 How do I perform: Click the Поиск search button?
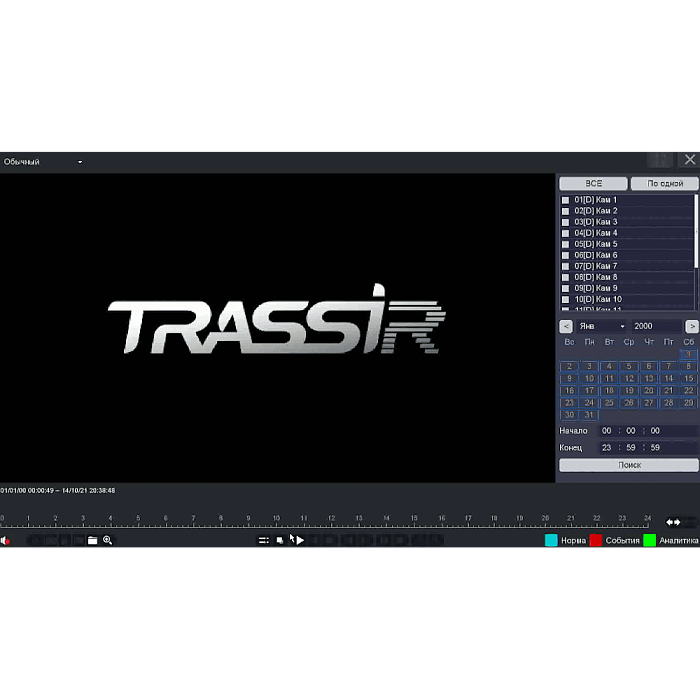tap(629, 465)
